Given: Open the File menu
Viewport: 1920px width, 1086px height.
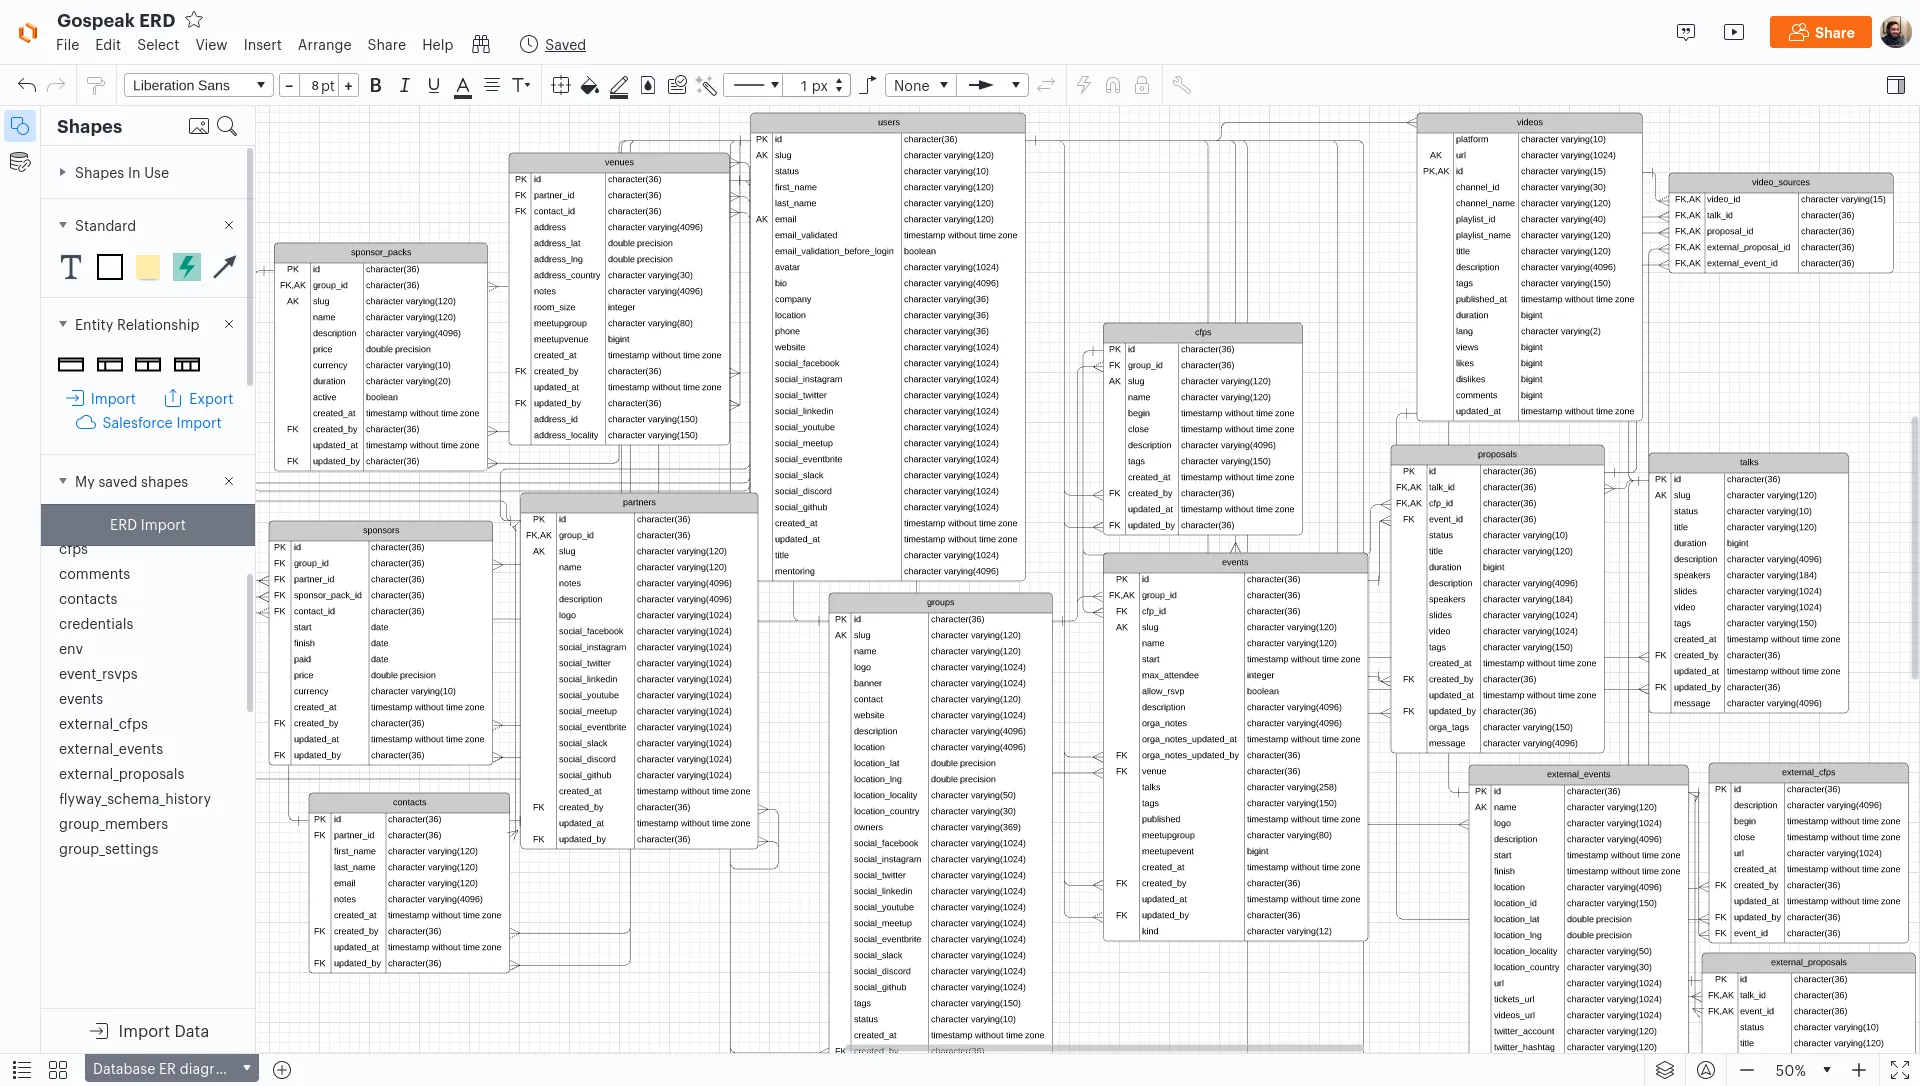Looking at the screenshot, I should [x=68, y=45].
